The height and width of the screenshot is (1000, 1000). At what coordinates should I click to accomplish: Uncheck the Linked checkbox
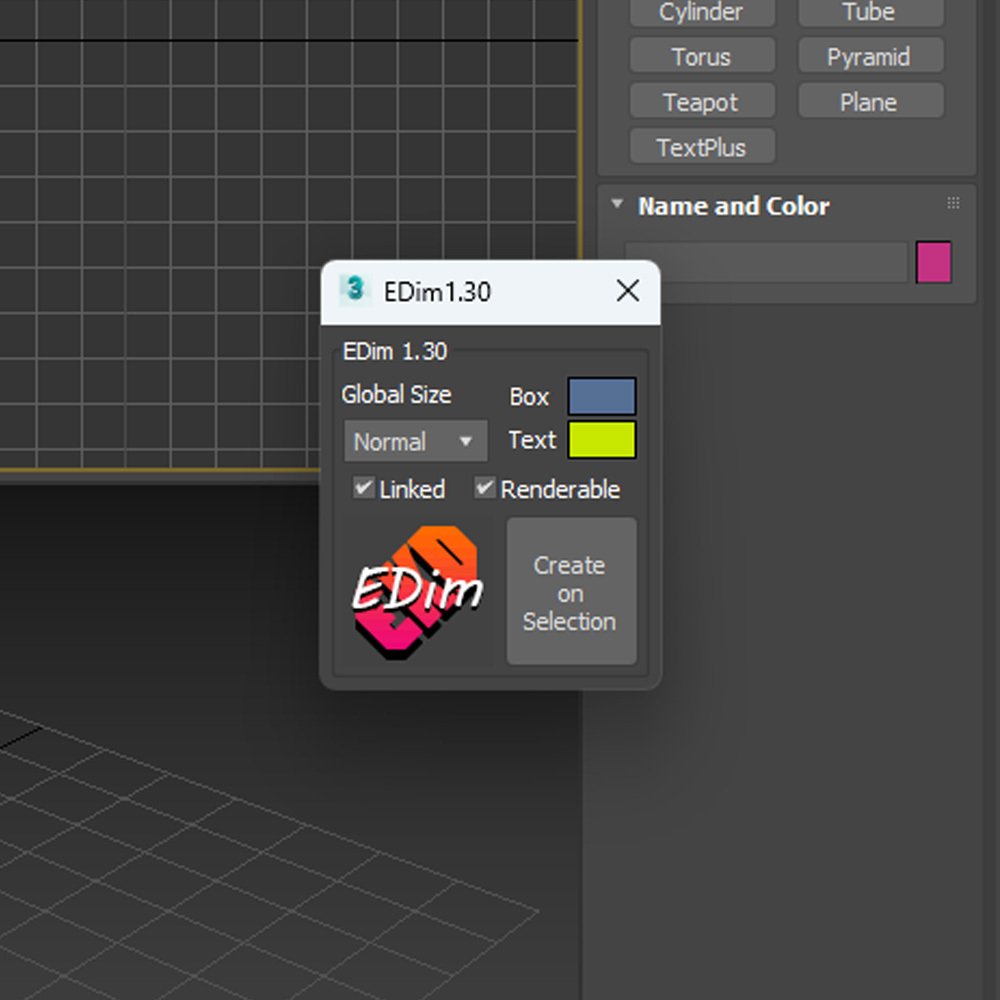[x=364, y=488]
